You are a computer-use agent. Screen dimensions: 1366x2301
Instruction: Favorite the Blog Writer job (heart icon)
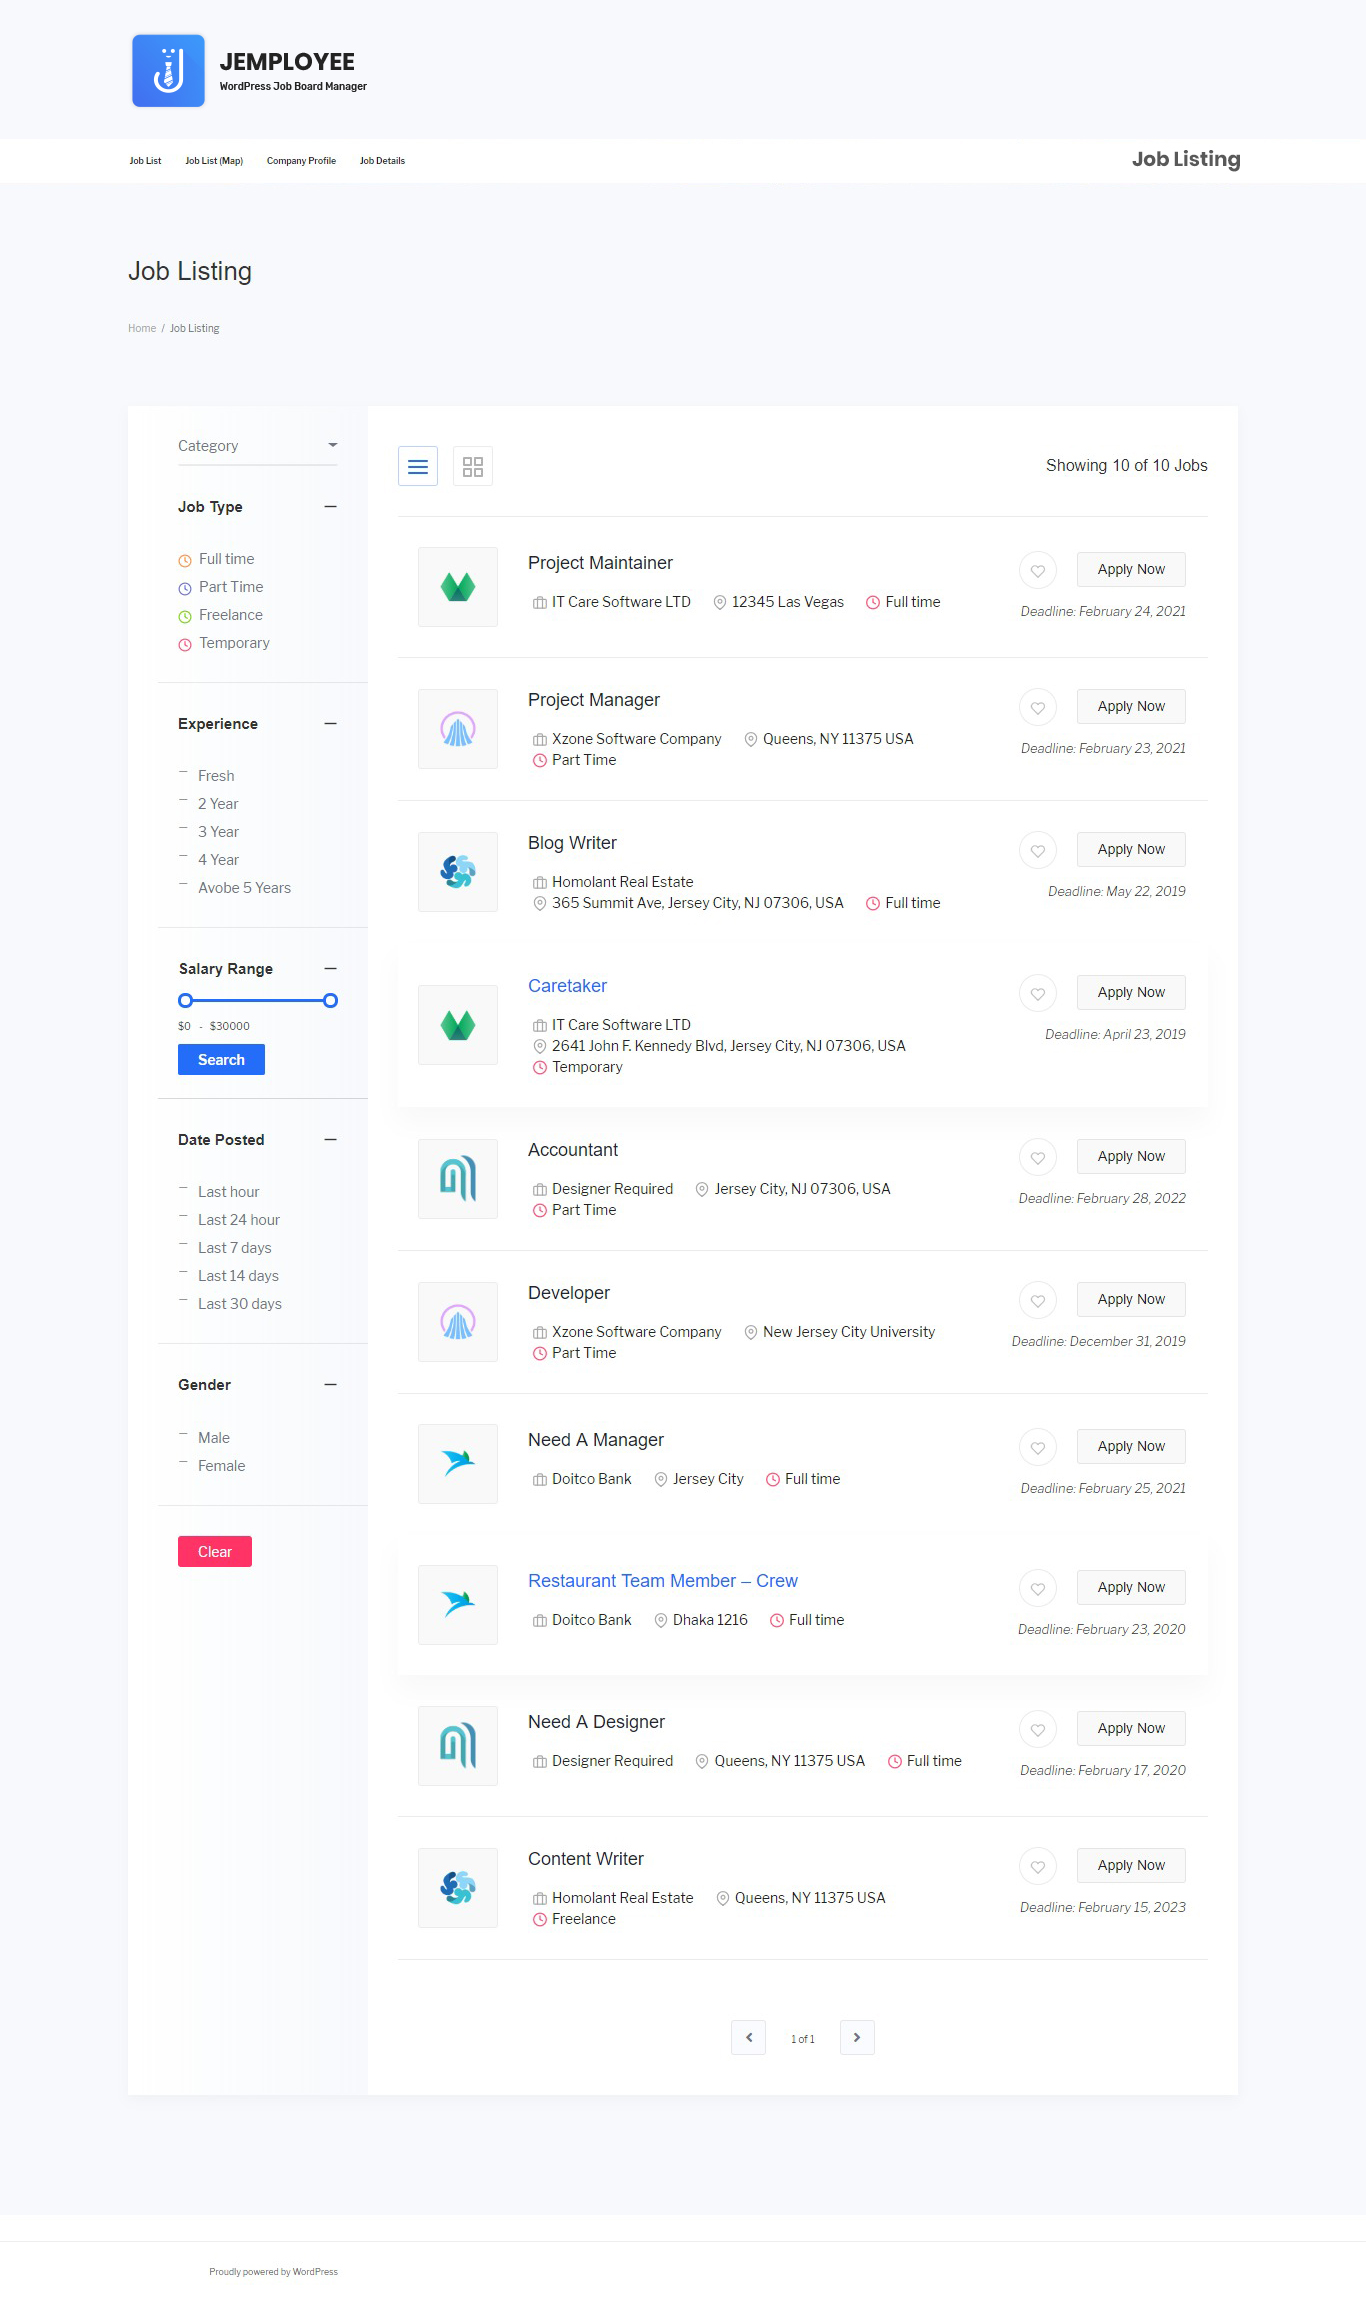tap(1038, 851)
